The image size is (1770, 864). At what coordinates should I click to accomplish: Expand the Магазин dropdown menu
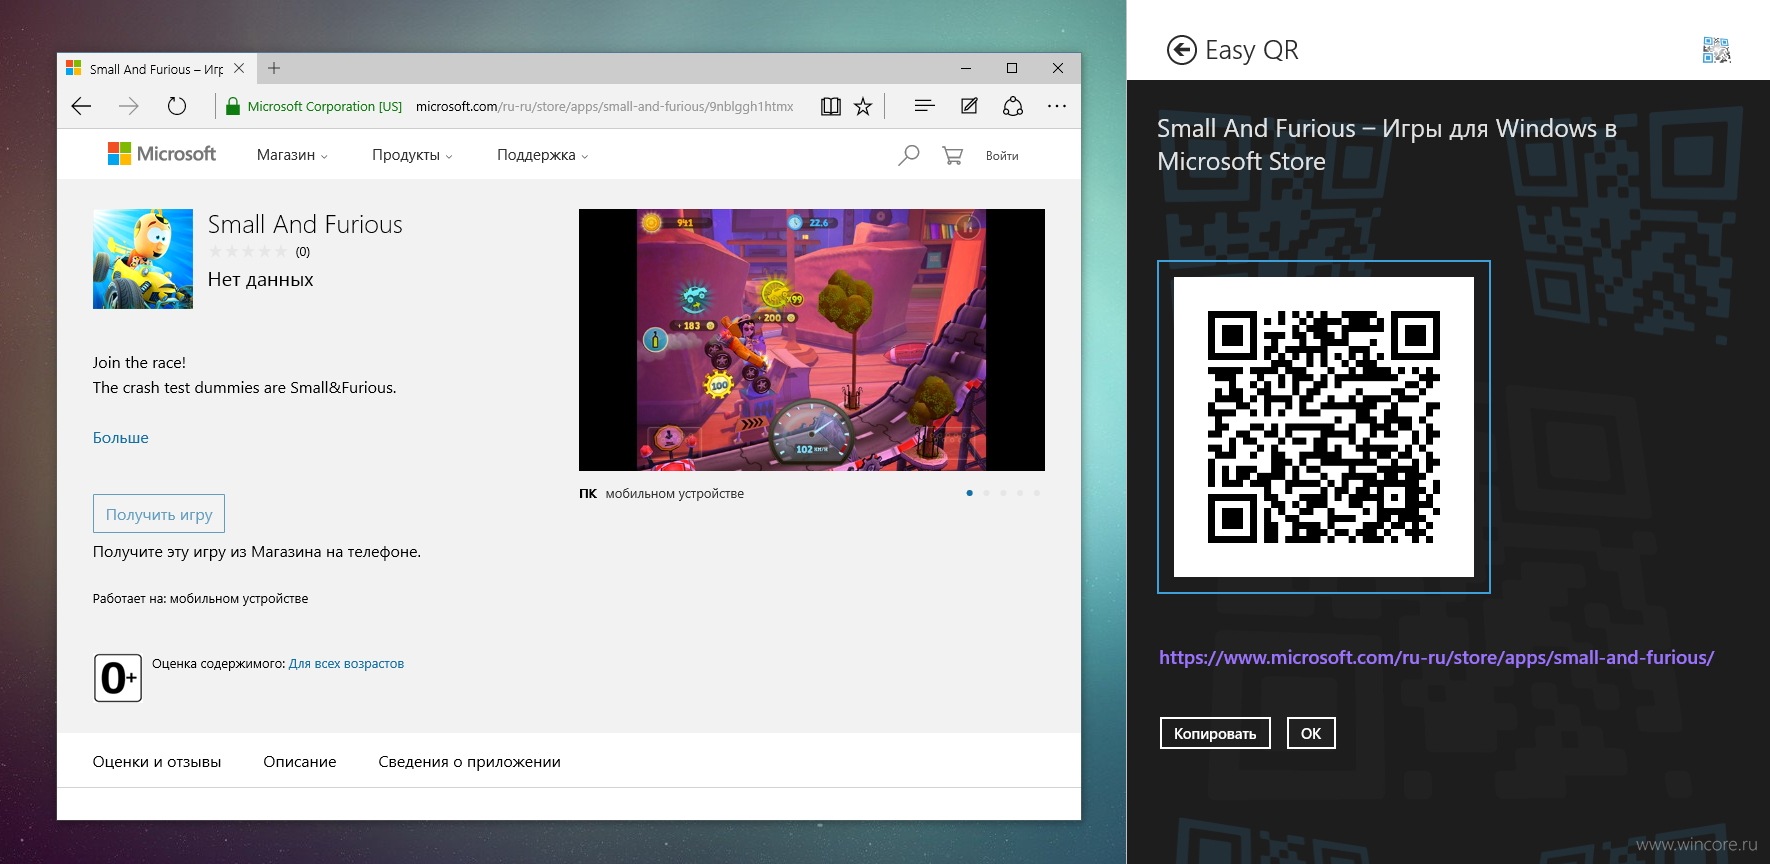[x=292, y=155]
